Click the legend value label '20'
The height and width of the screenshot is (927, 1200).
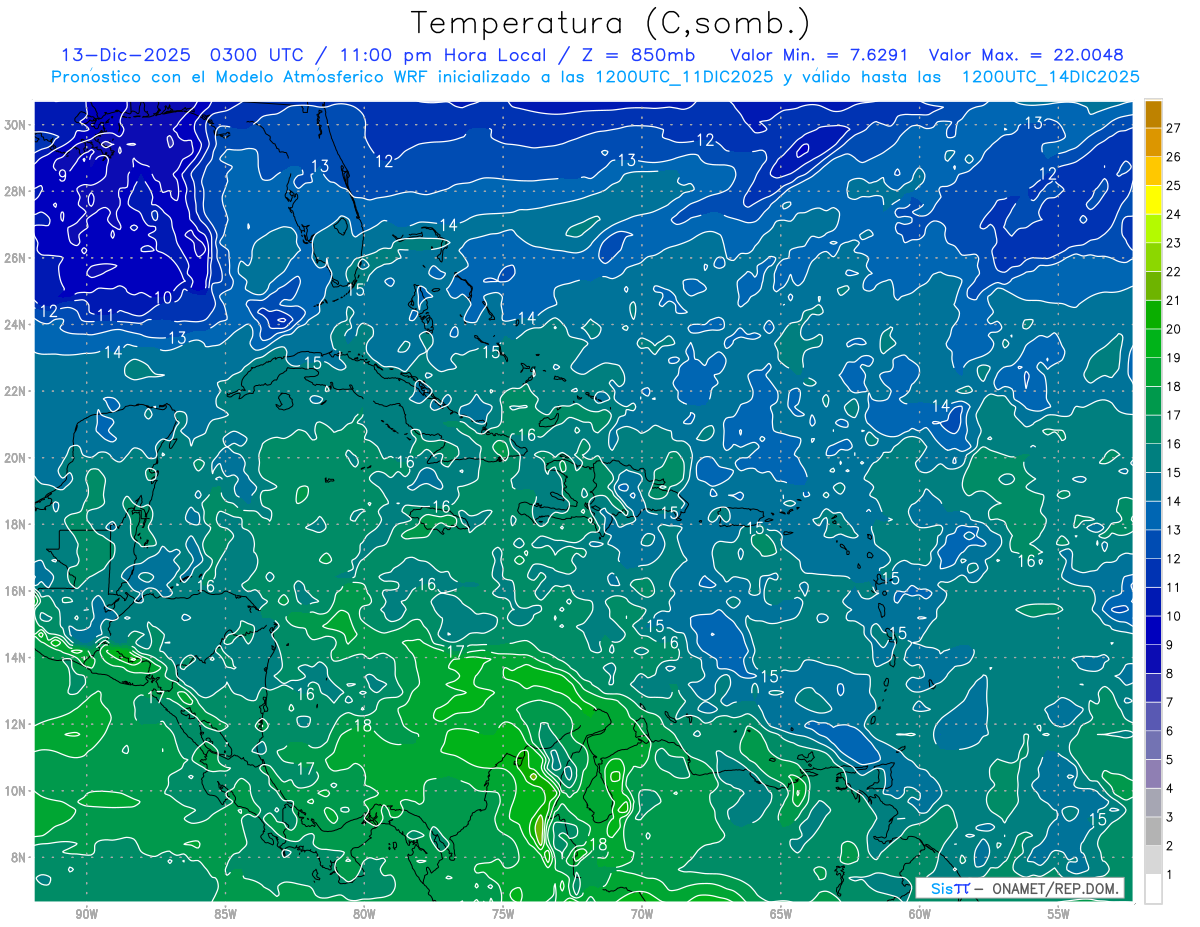click(x=1173, y=329)
